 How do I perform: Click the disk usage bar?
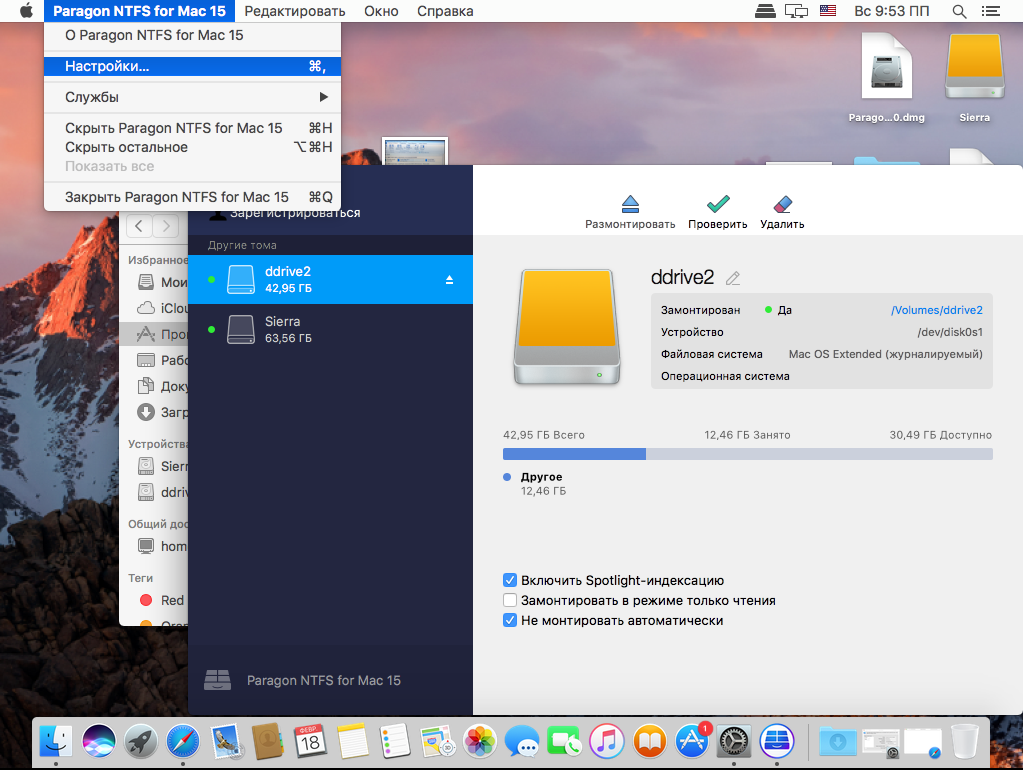pyautogui.click(x=748, y=454)
